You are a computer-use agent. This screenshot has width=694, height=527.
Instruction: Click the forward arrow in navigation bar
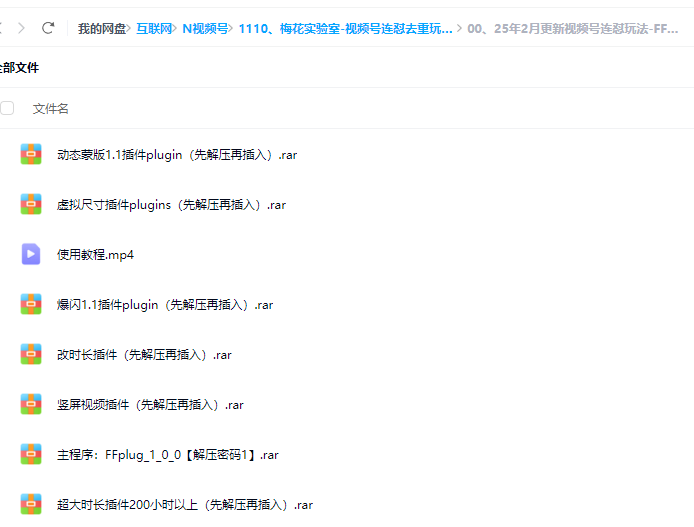[48, 29]
